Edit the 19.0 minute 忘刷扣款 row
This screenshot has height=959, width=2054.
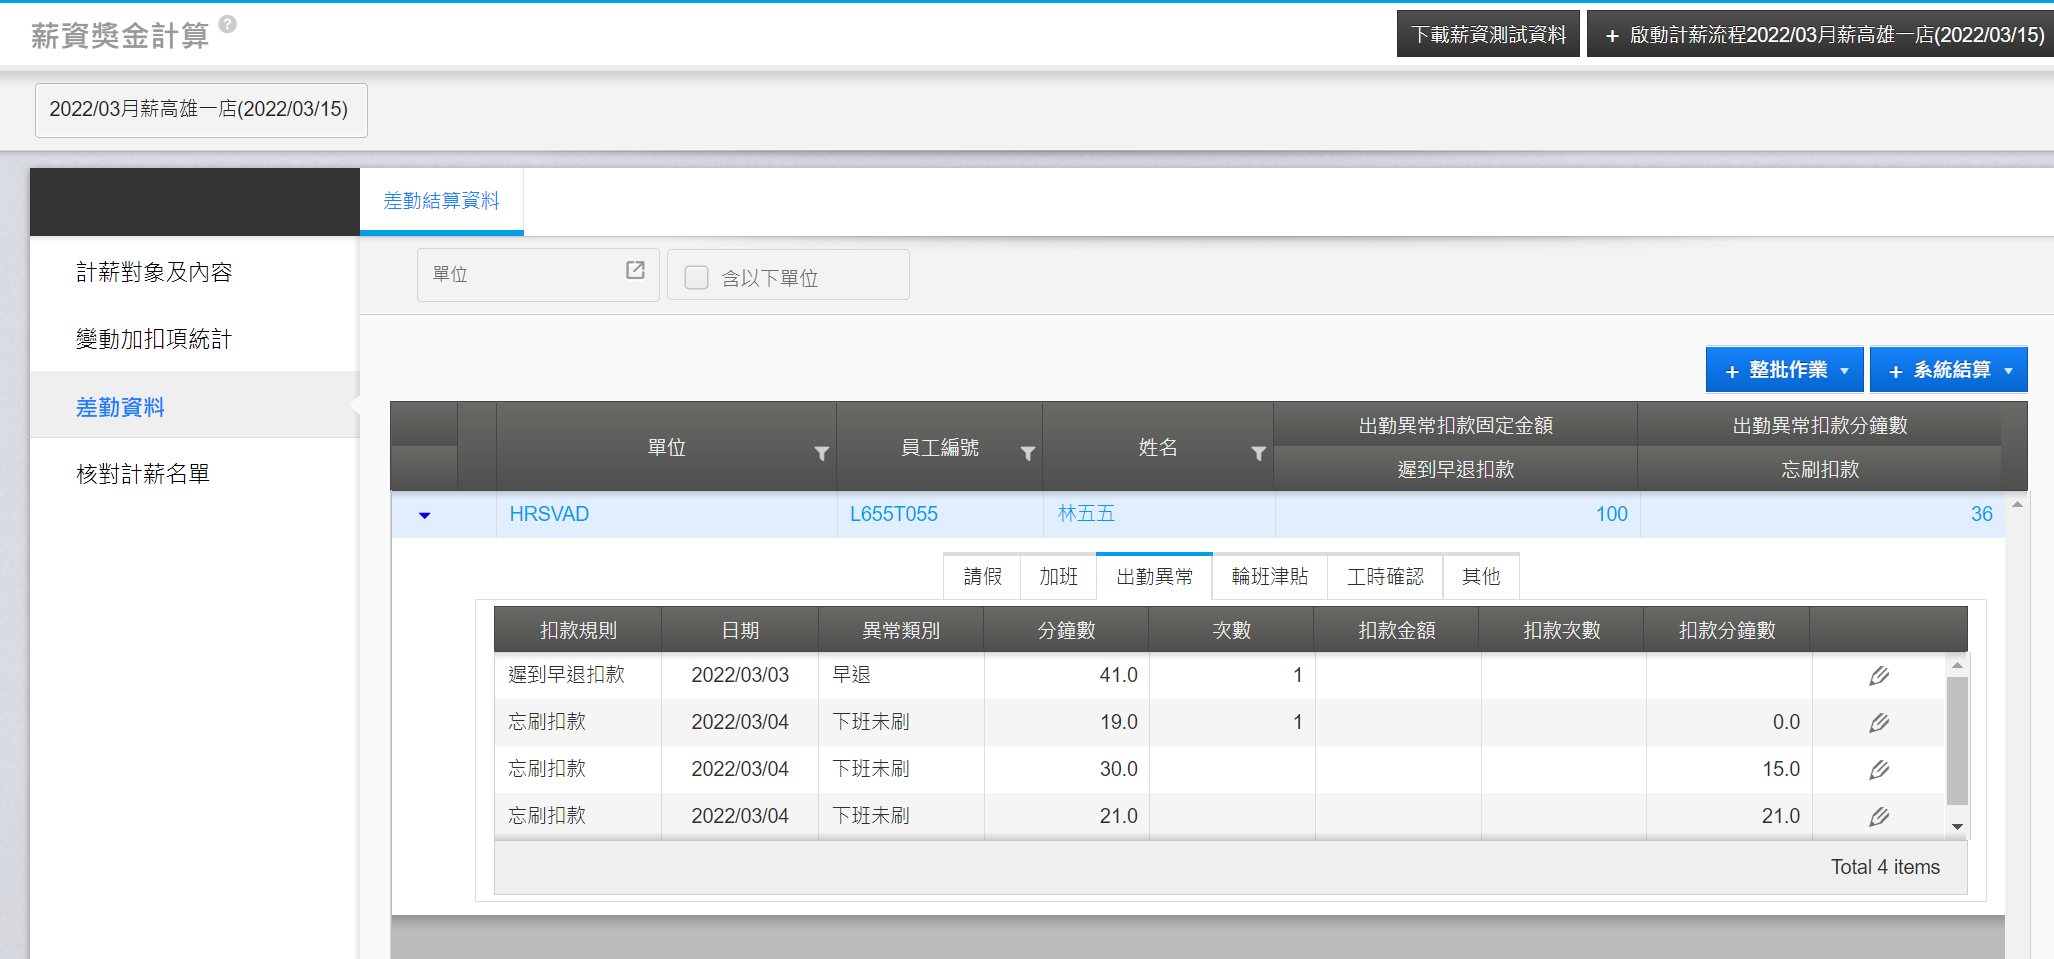1879,723
